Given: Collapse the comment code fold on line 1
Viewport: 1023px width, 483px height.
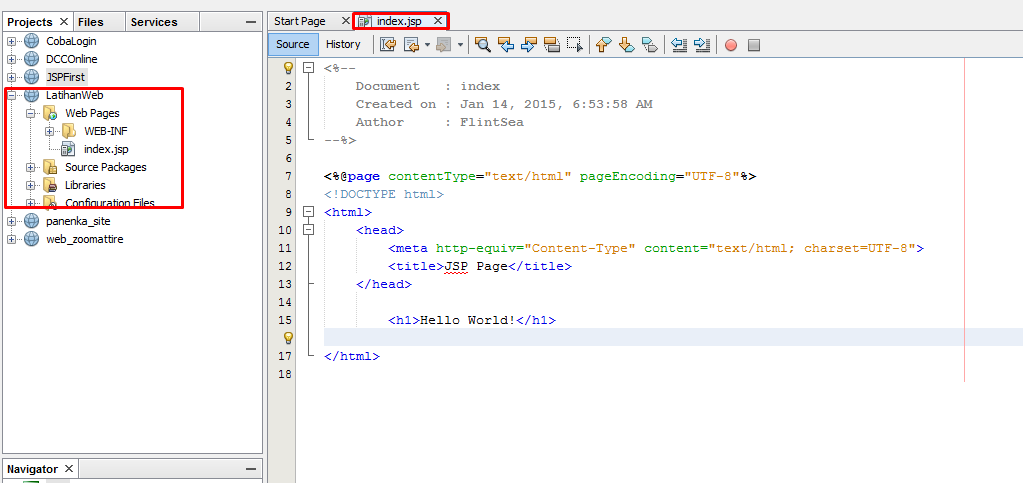Looking at the screenshot, I should (x=309, y=67).
